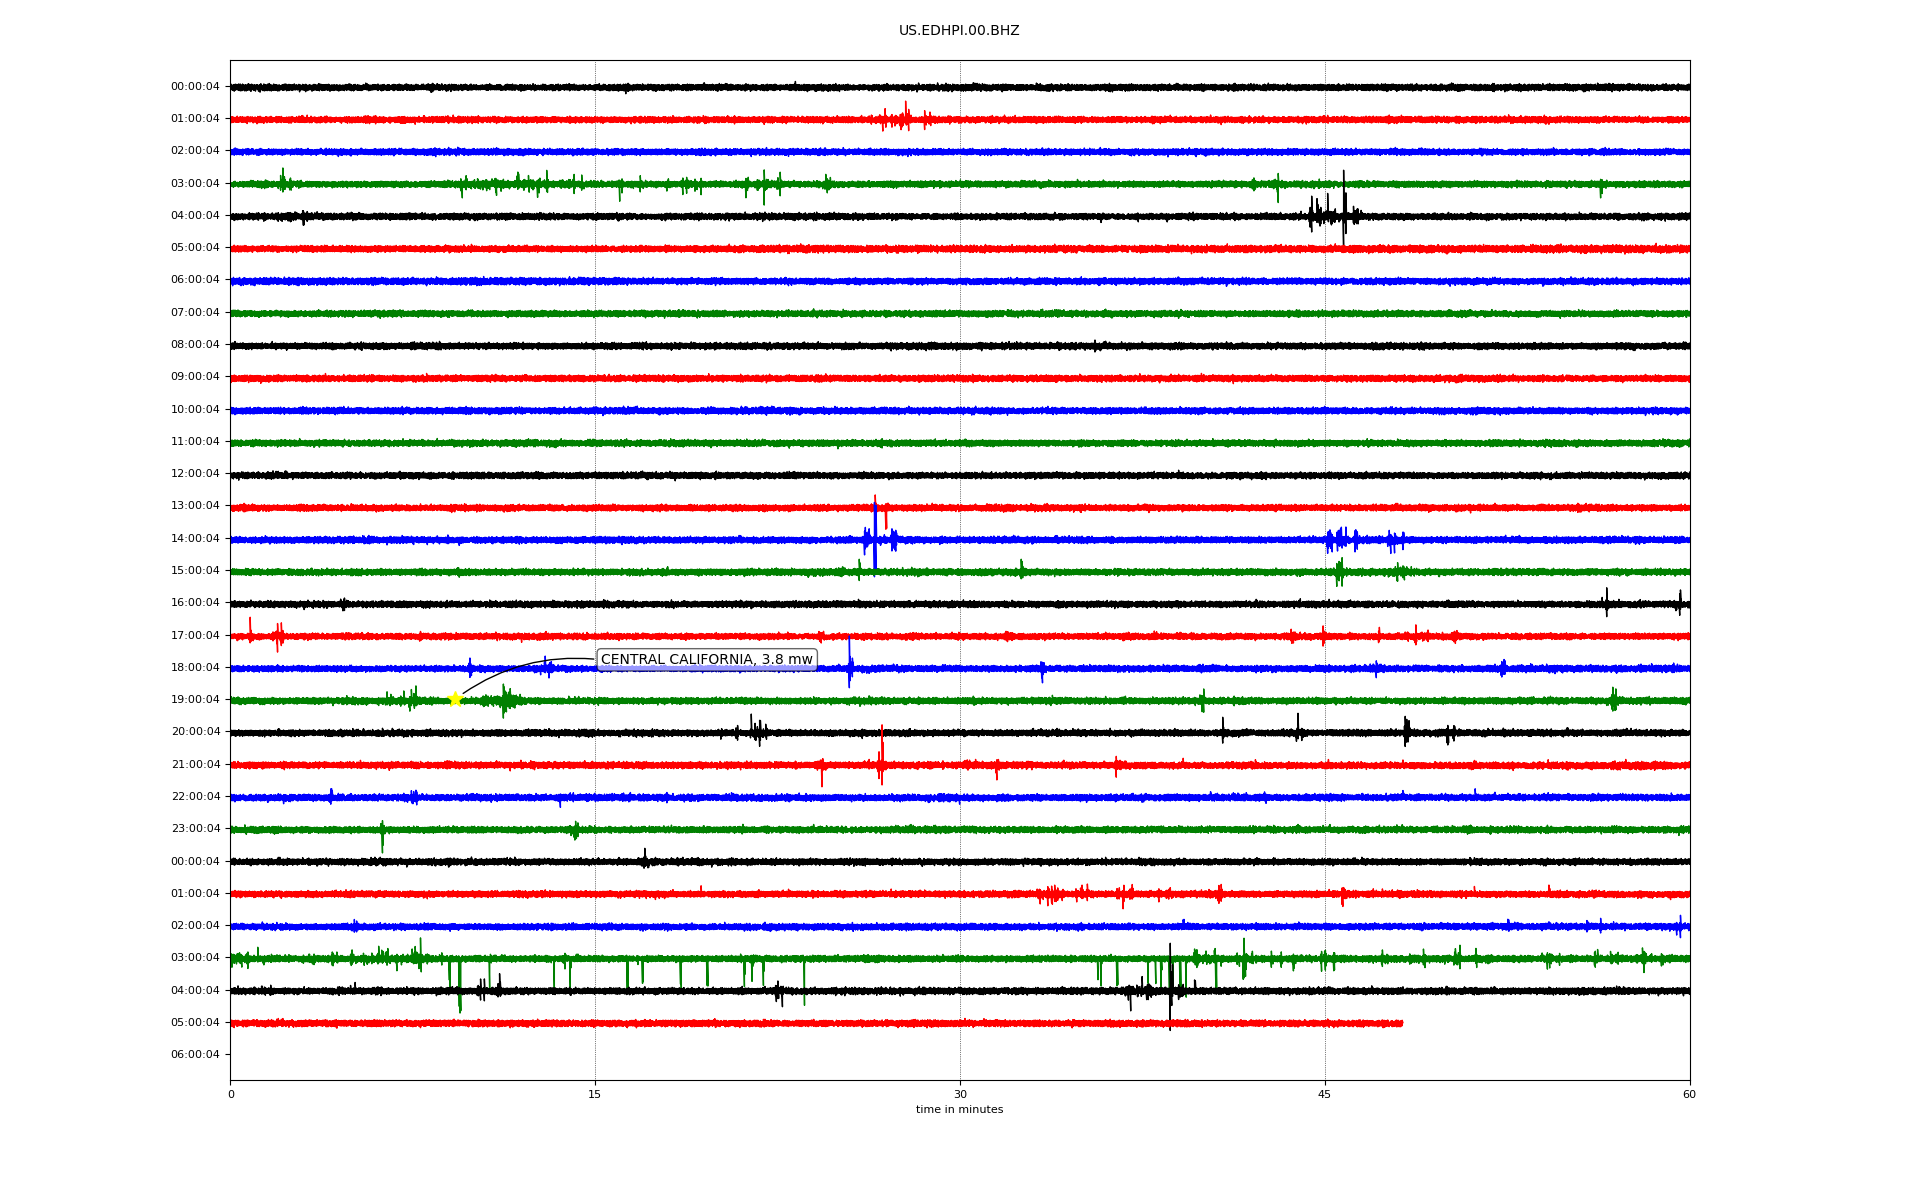1920x1200 pixels.
Task: Click the 15:00:04 row label
Action: coord(195,571)
